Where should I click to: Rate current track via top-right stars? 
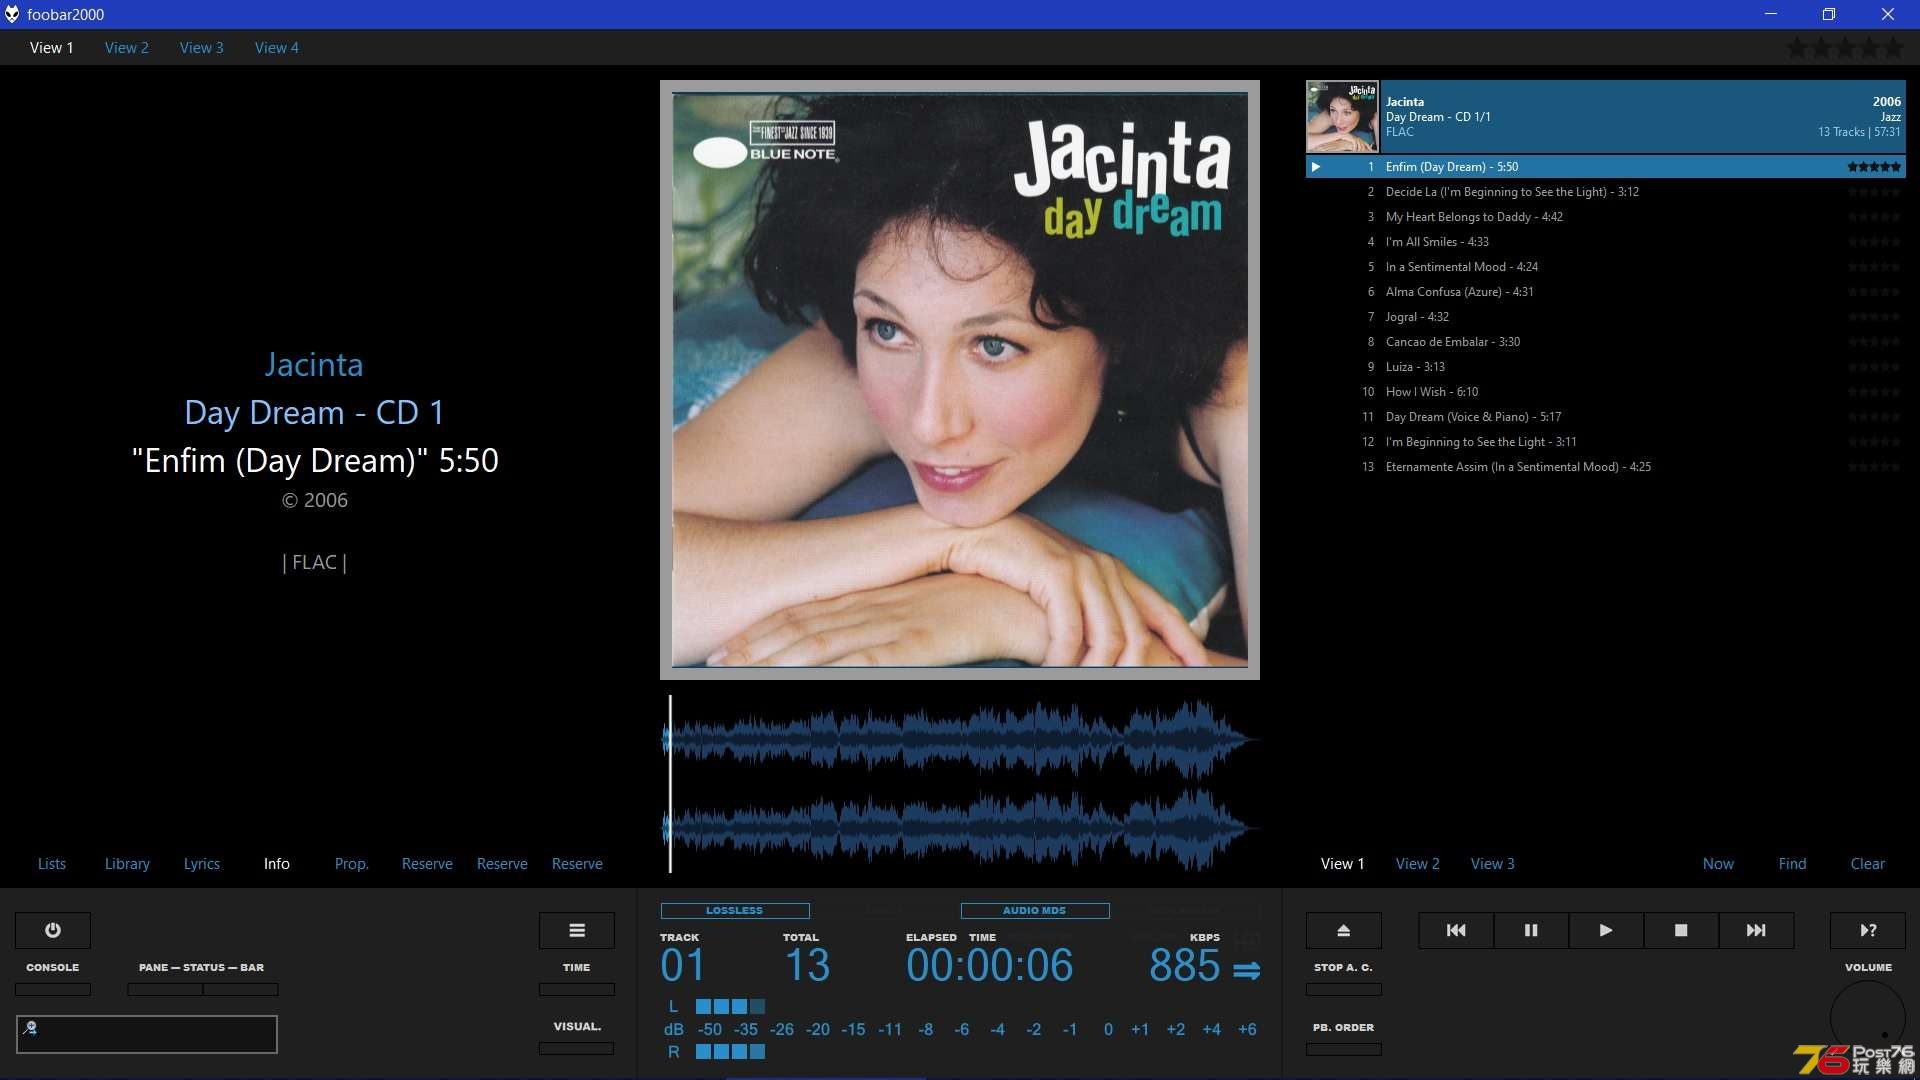(1846, 47)
